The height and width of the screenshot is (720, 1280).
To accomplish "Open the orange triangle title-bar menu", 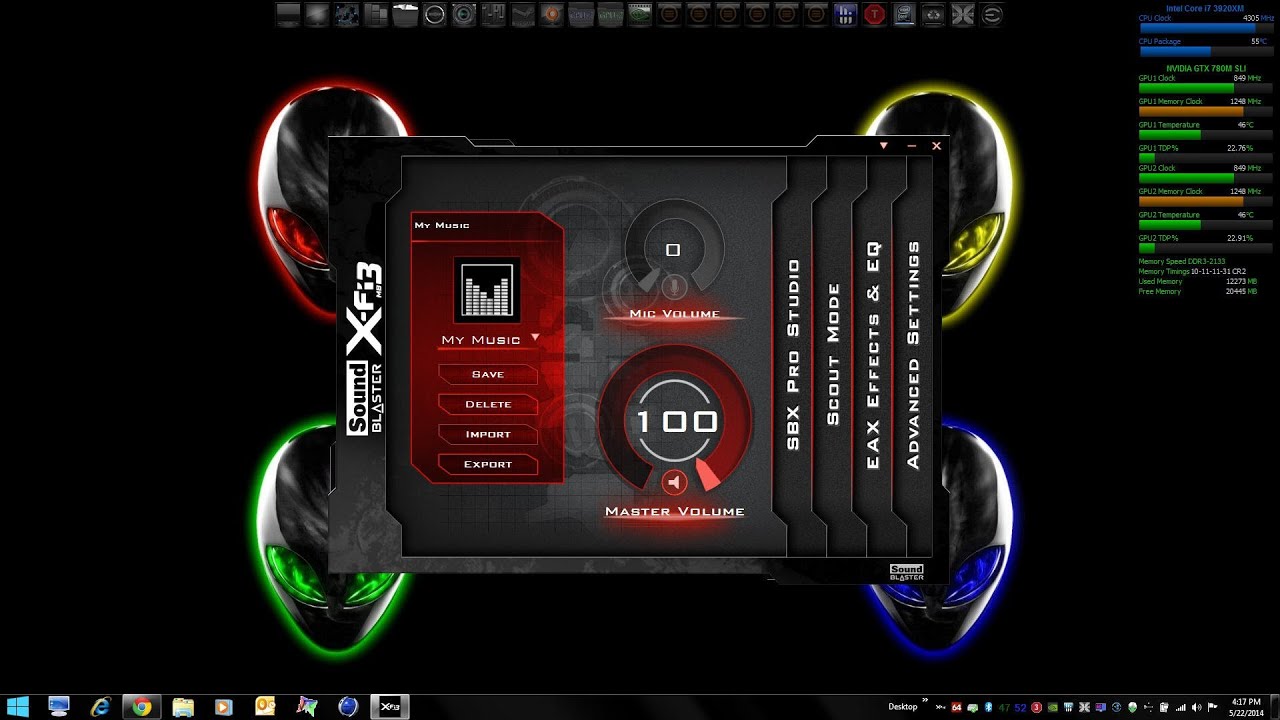I will (x=884, y=146).
